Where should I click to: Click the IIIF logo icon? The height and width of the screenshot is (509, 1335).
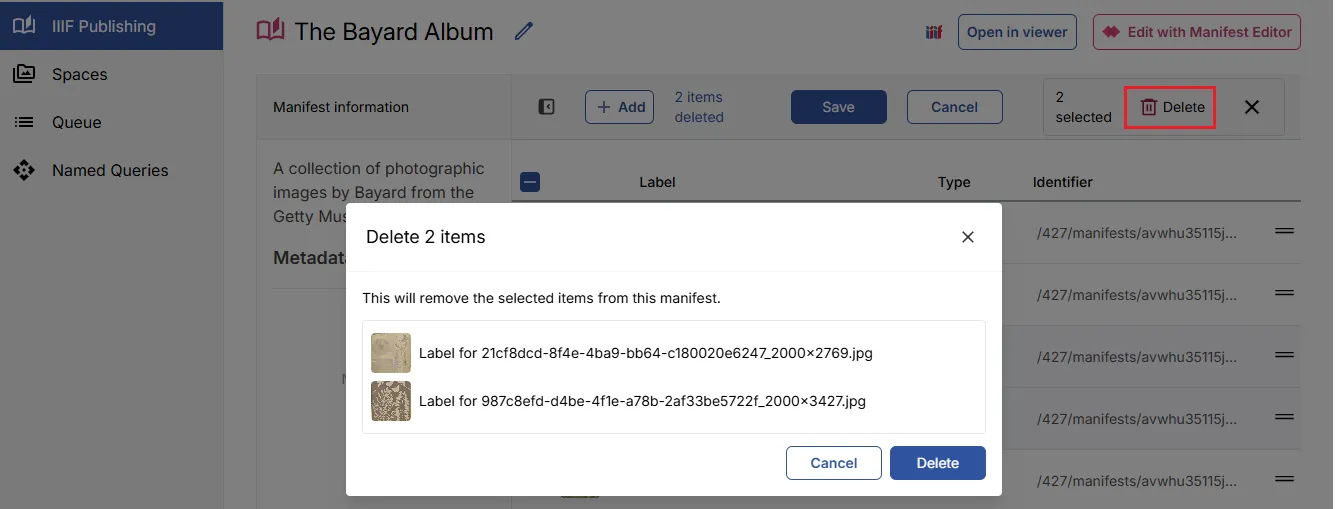[934, 32]
